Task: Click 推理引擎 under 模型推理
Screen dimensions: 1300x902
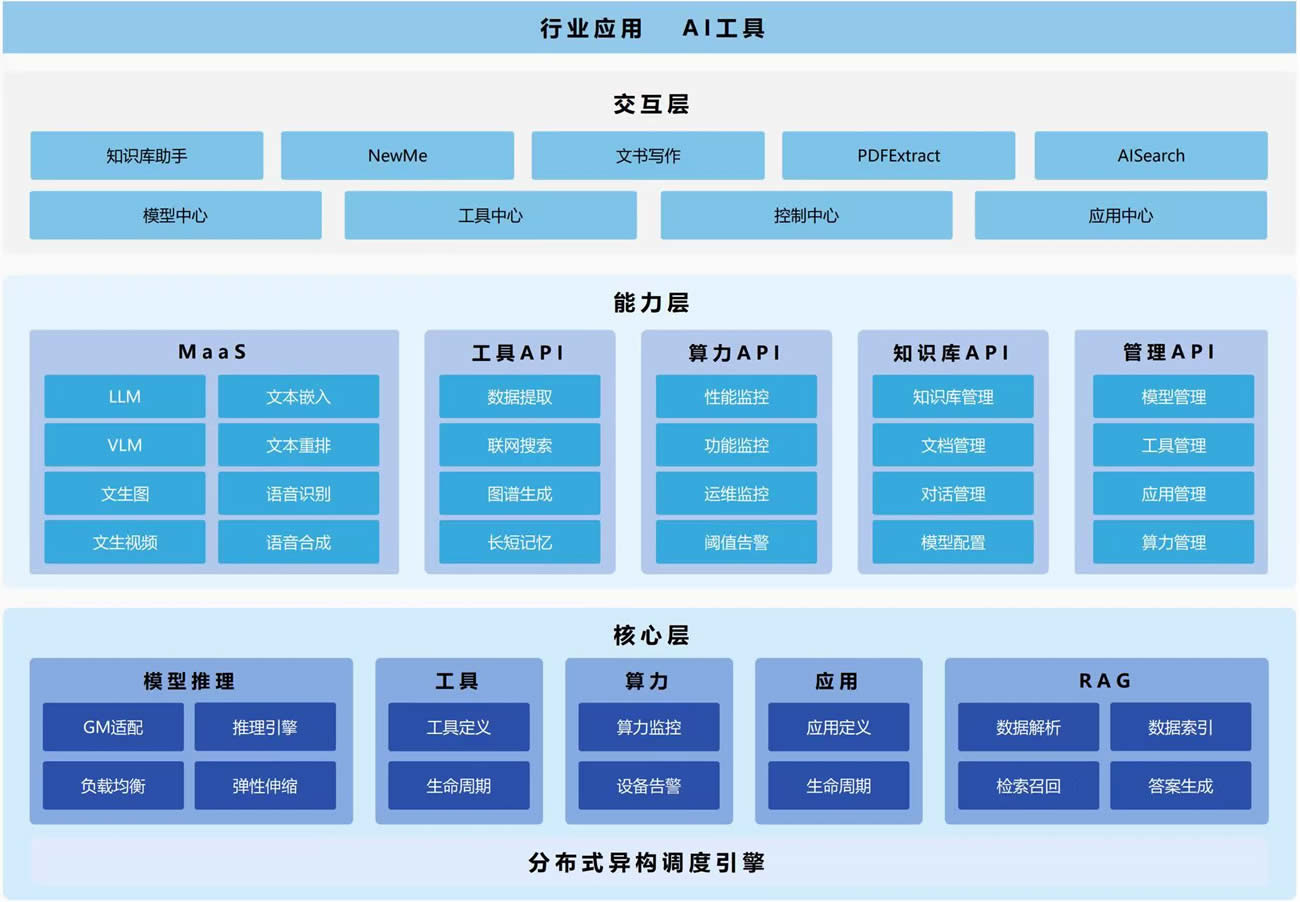Action: pyautogui.click(x=265, y=728)
